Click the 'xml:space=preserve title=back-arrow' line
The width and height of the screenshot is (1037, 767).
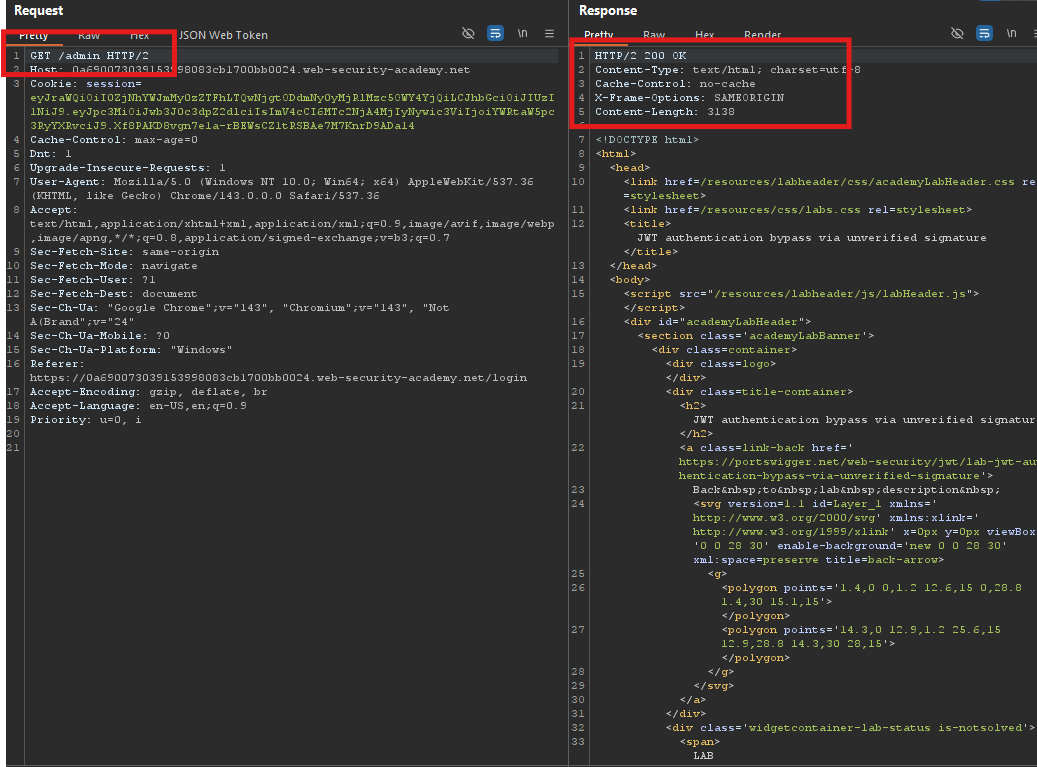coord(818,560)
